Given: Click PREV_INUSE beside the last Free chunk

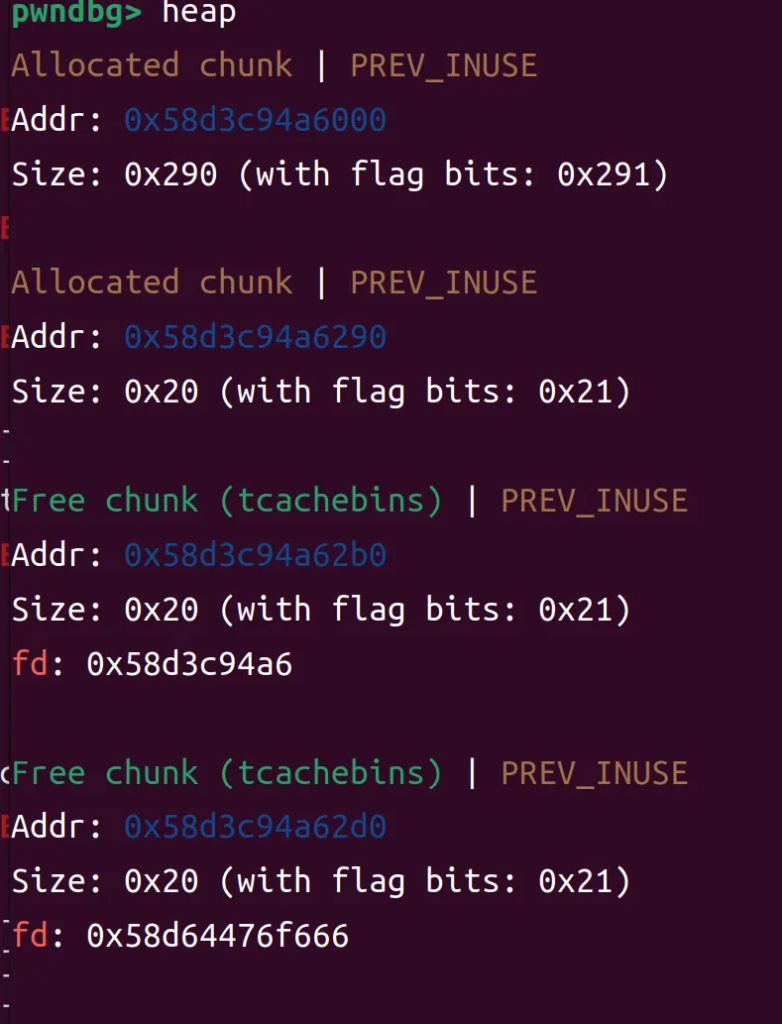Looking at the screenshot, I should 594,773.
